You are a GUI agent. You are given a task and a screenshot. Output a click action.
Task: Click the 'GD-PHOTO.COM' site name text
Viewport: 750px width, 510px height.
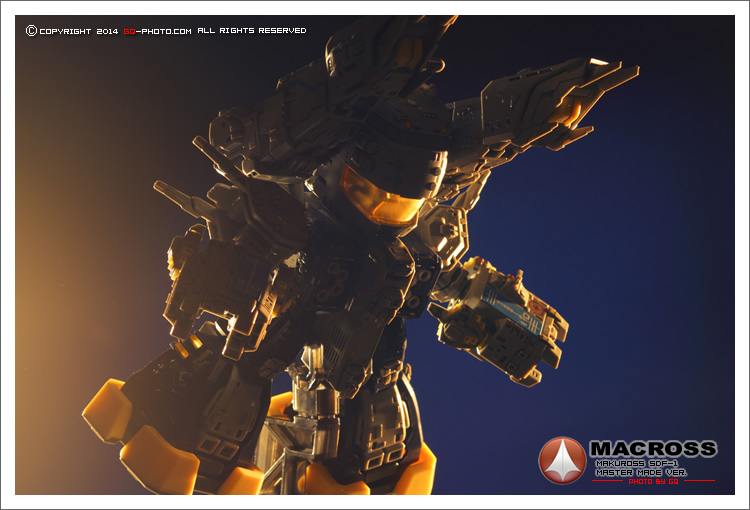(x=157, y=32)
